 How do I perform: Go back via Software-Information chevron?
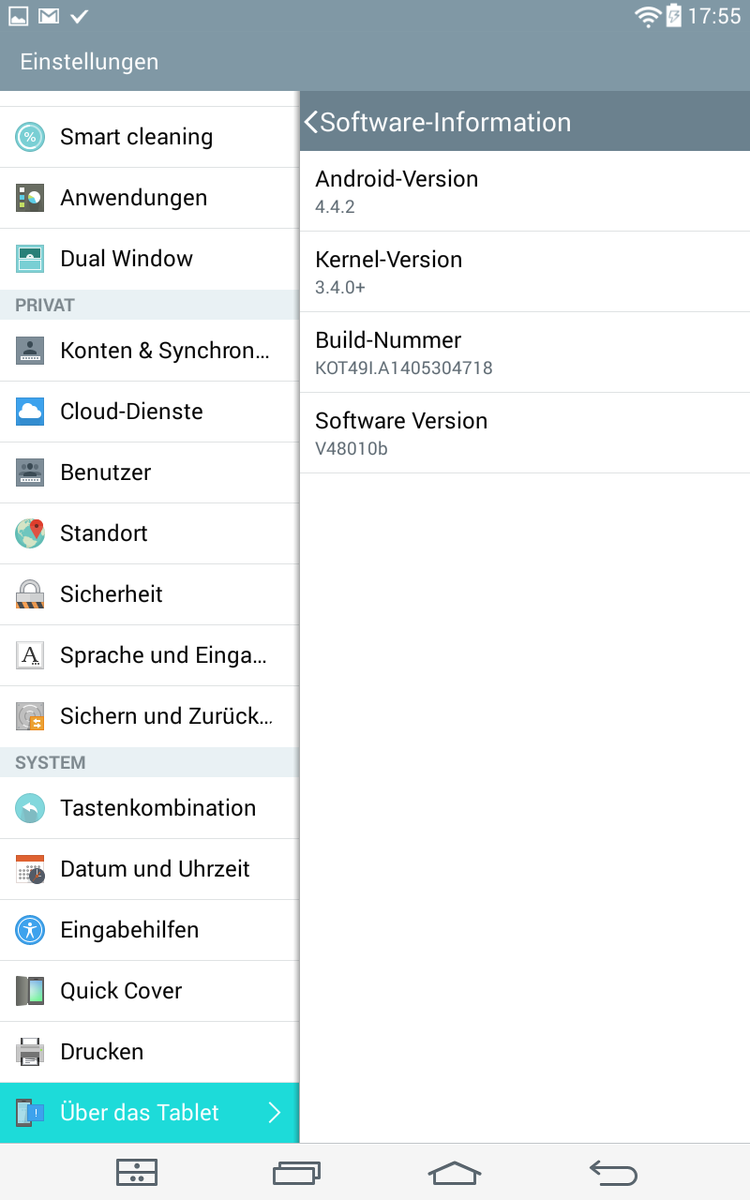click(x=311, y=122)
